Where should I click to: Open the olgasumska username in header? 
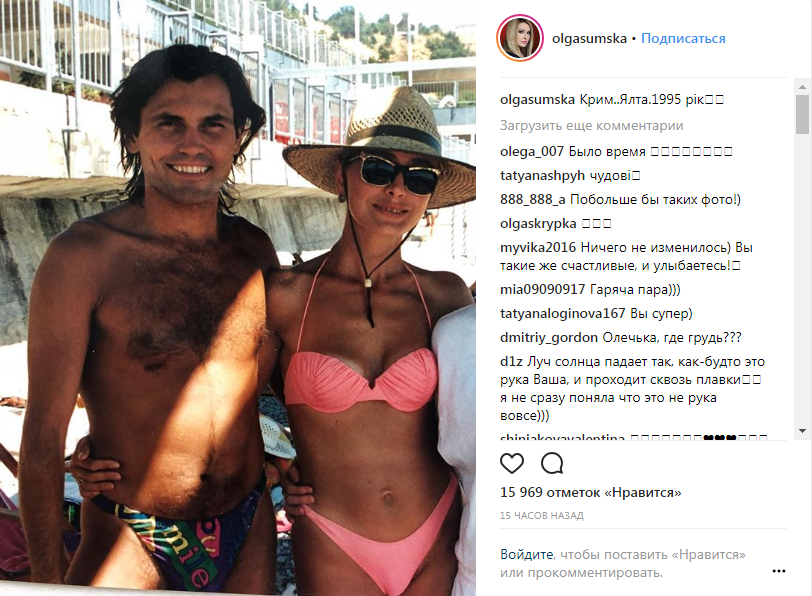pos(589,38)
